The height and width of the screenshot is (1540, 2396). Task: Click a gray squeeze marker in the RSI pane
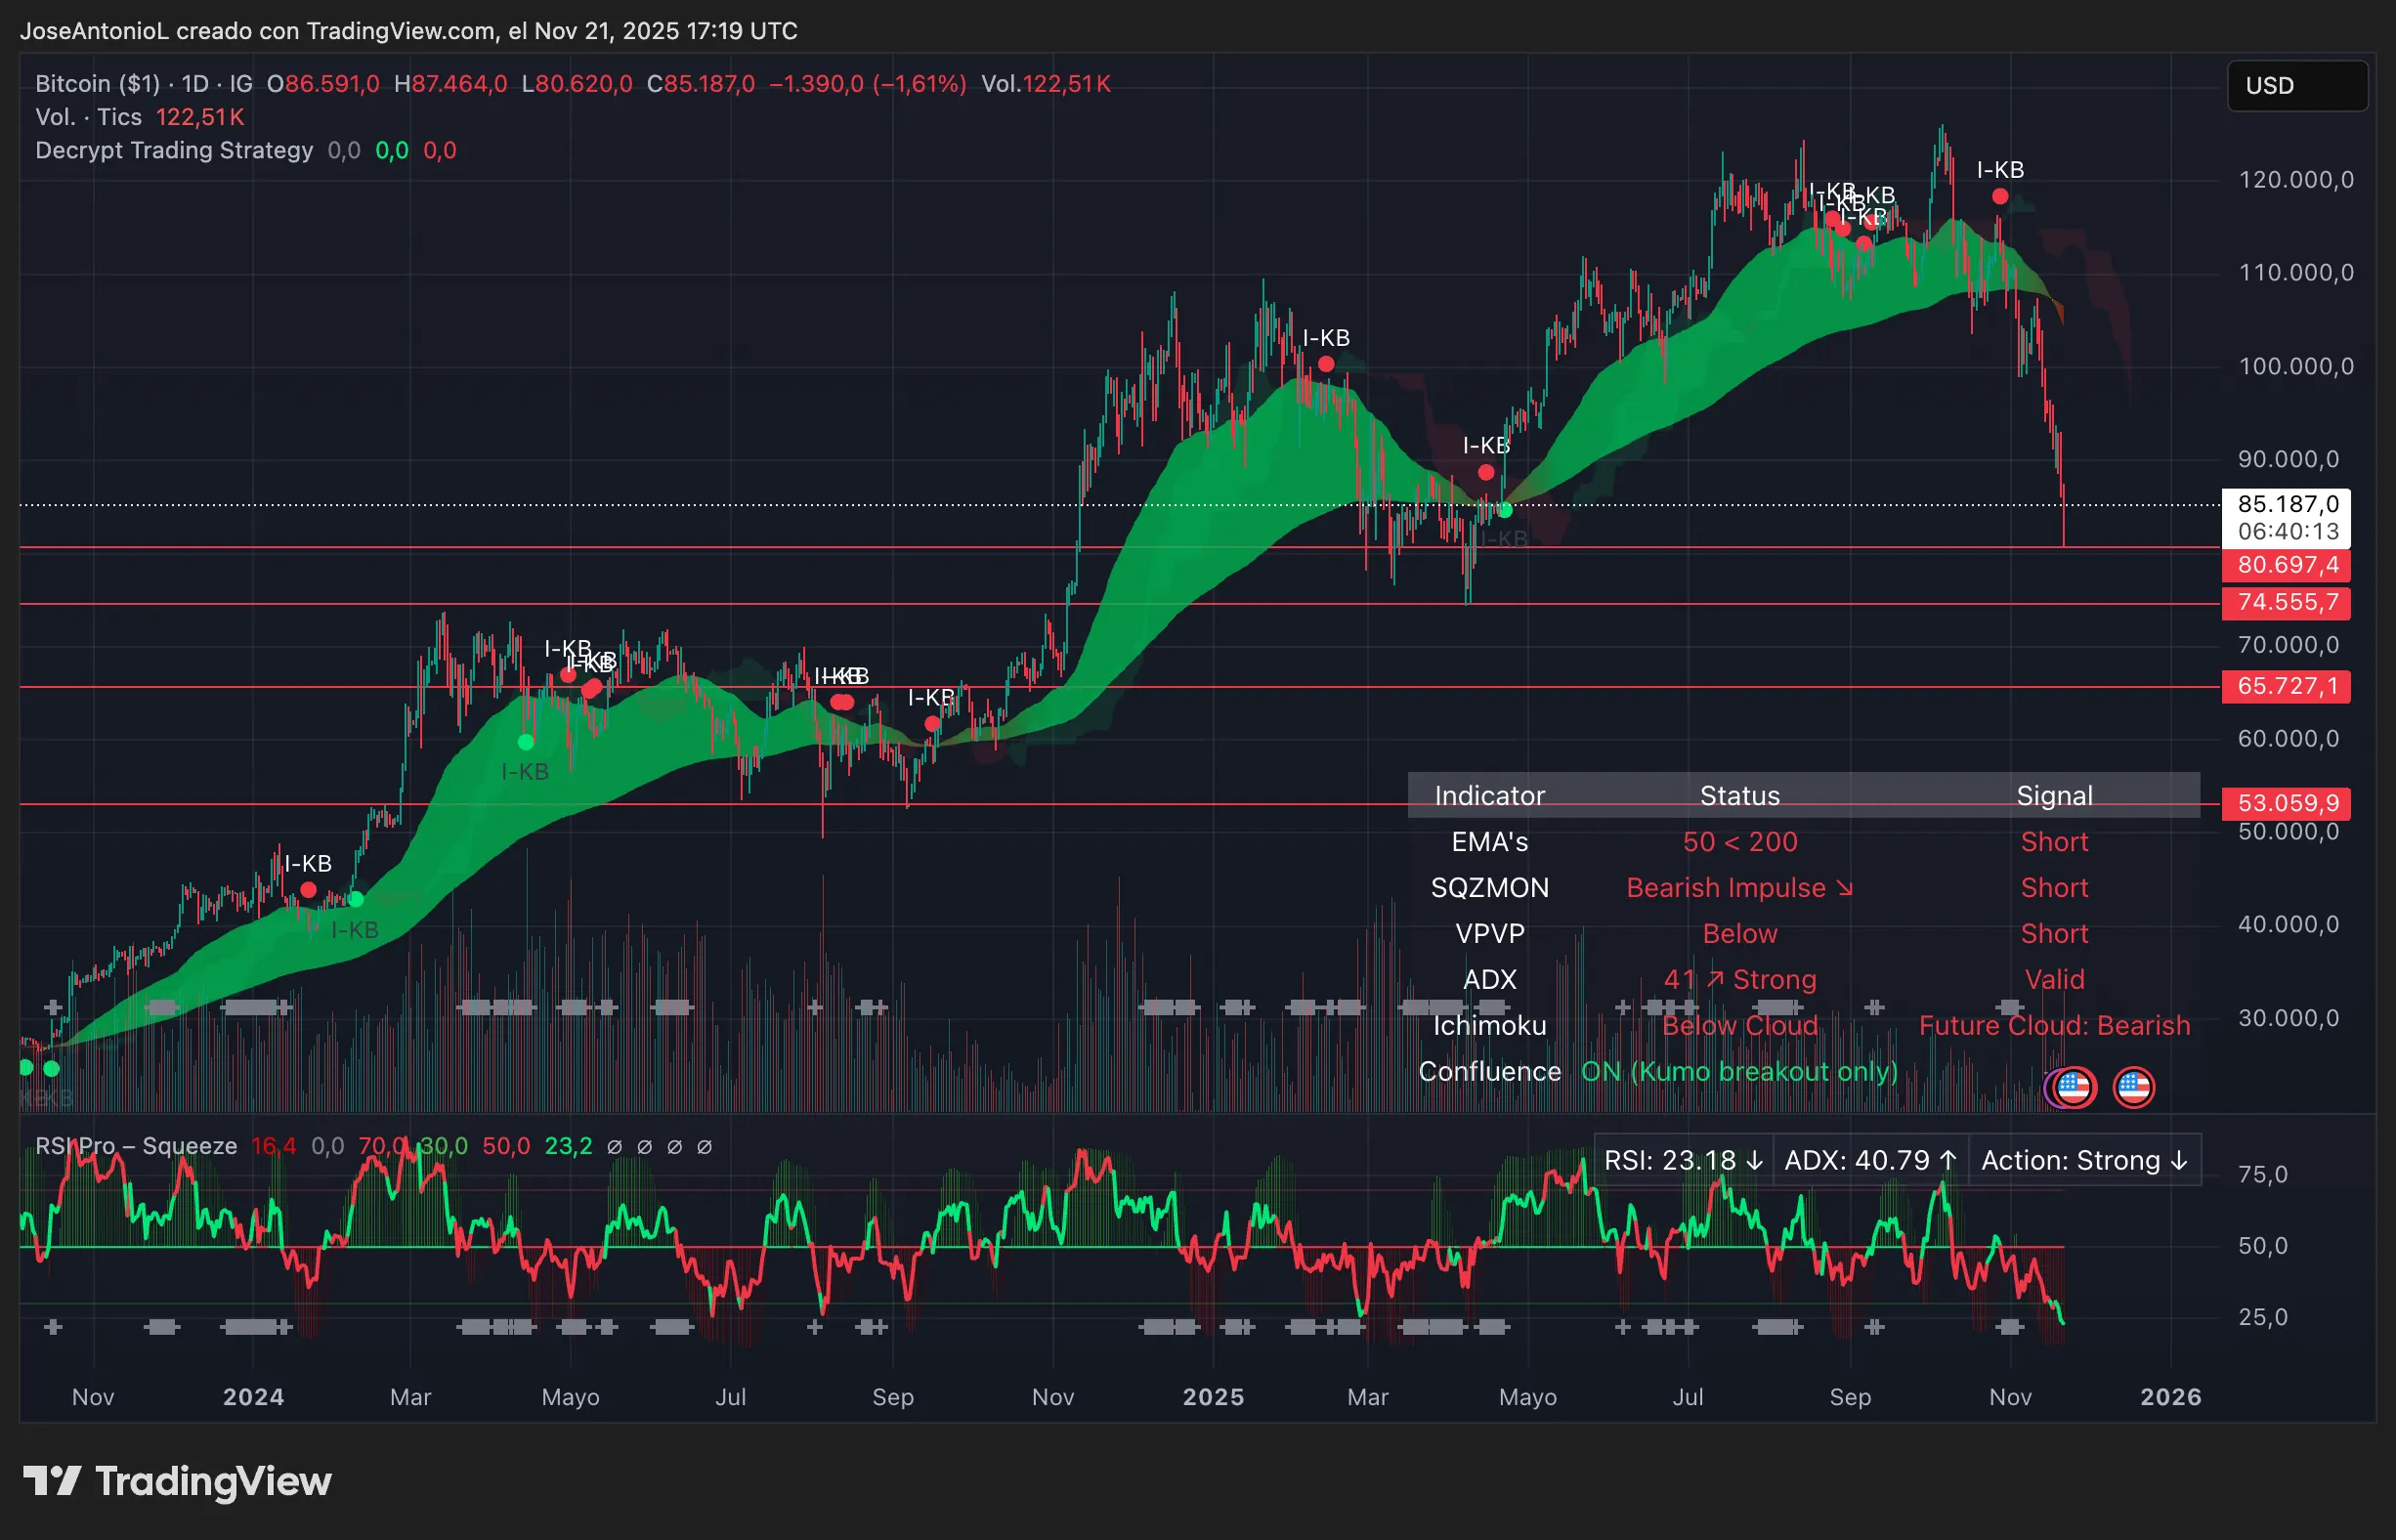(x=165, y=1328)
